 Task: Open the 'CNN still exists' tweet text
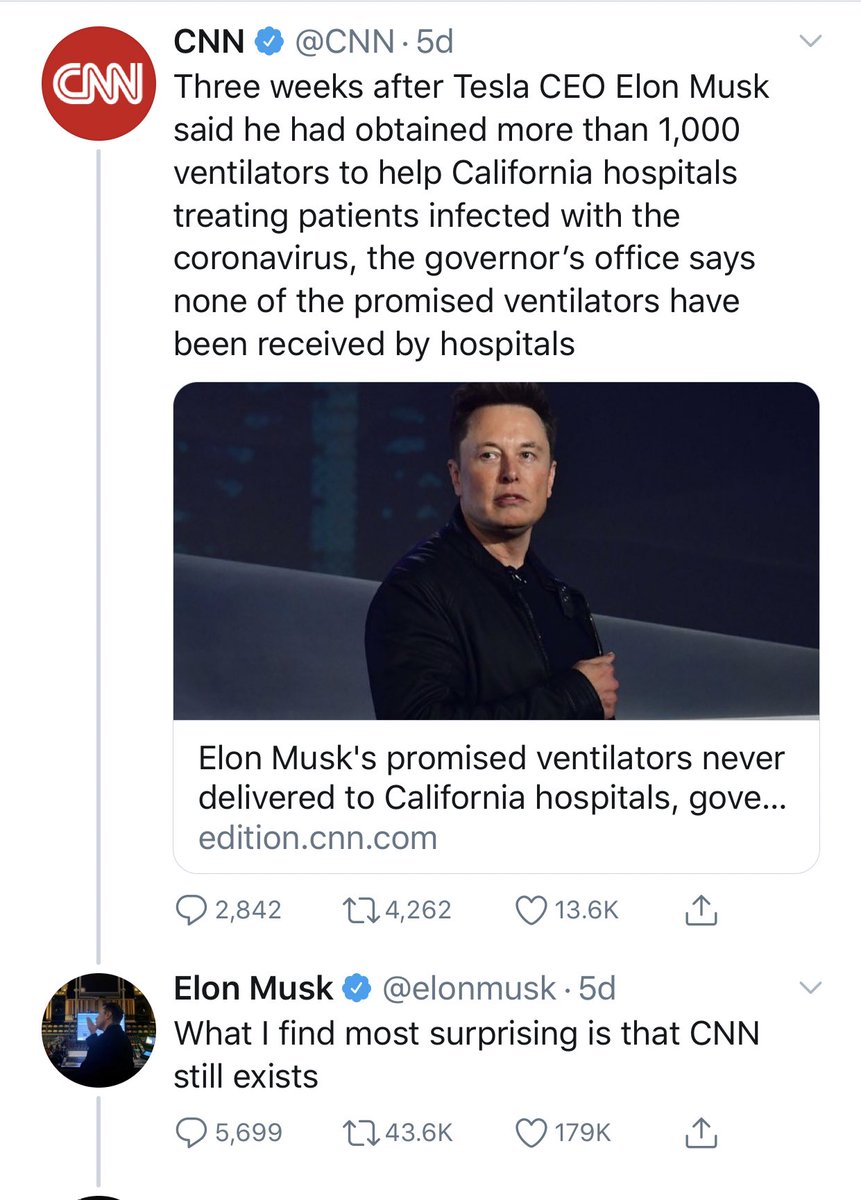pyautogui.click(x=467, y=1054)
